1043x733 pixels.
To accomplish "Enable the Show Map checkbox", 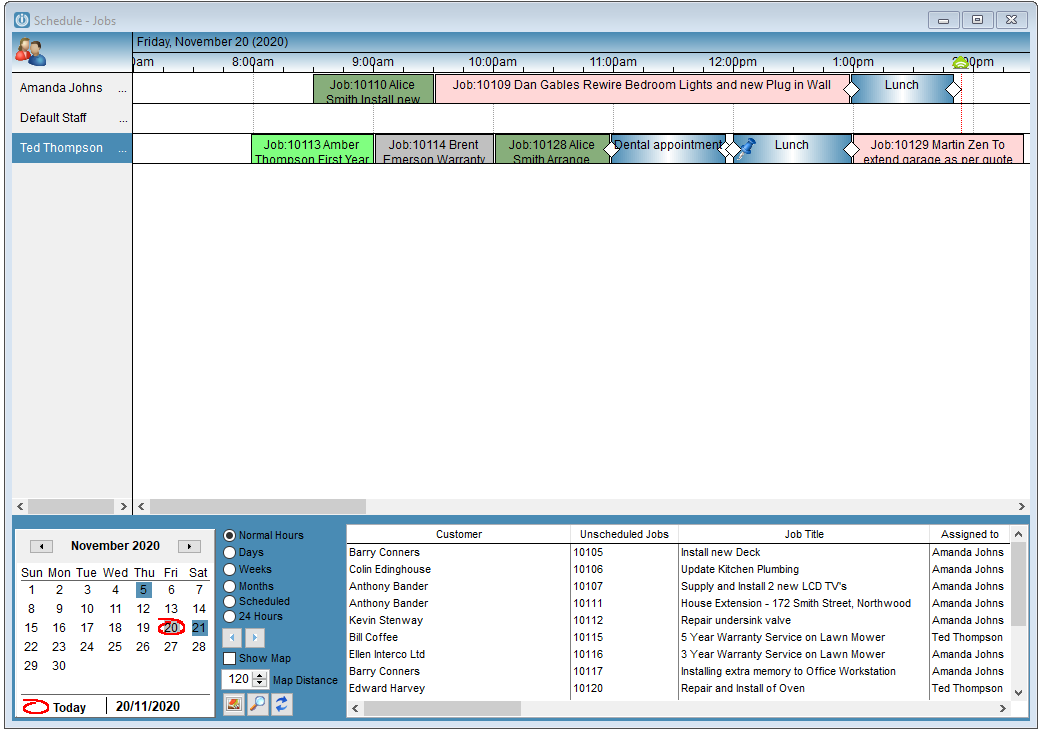I will click(x=229, y=659).
